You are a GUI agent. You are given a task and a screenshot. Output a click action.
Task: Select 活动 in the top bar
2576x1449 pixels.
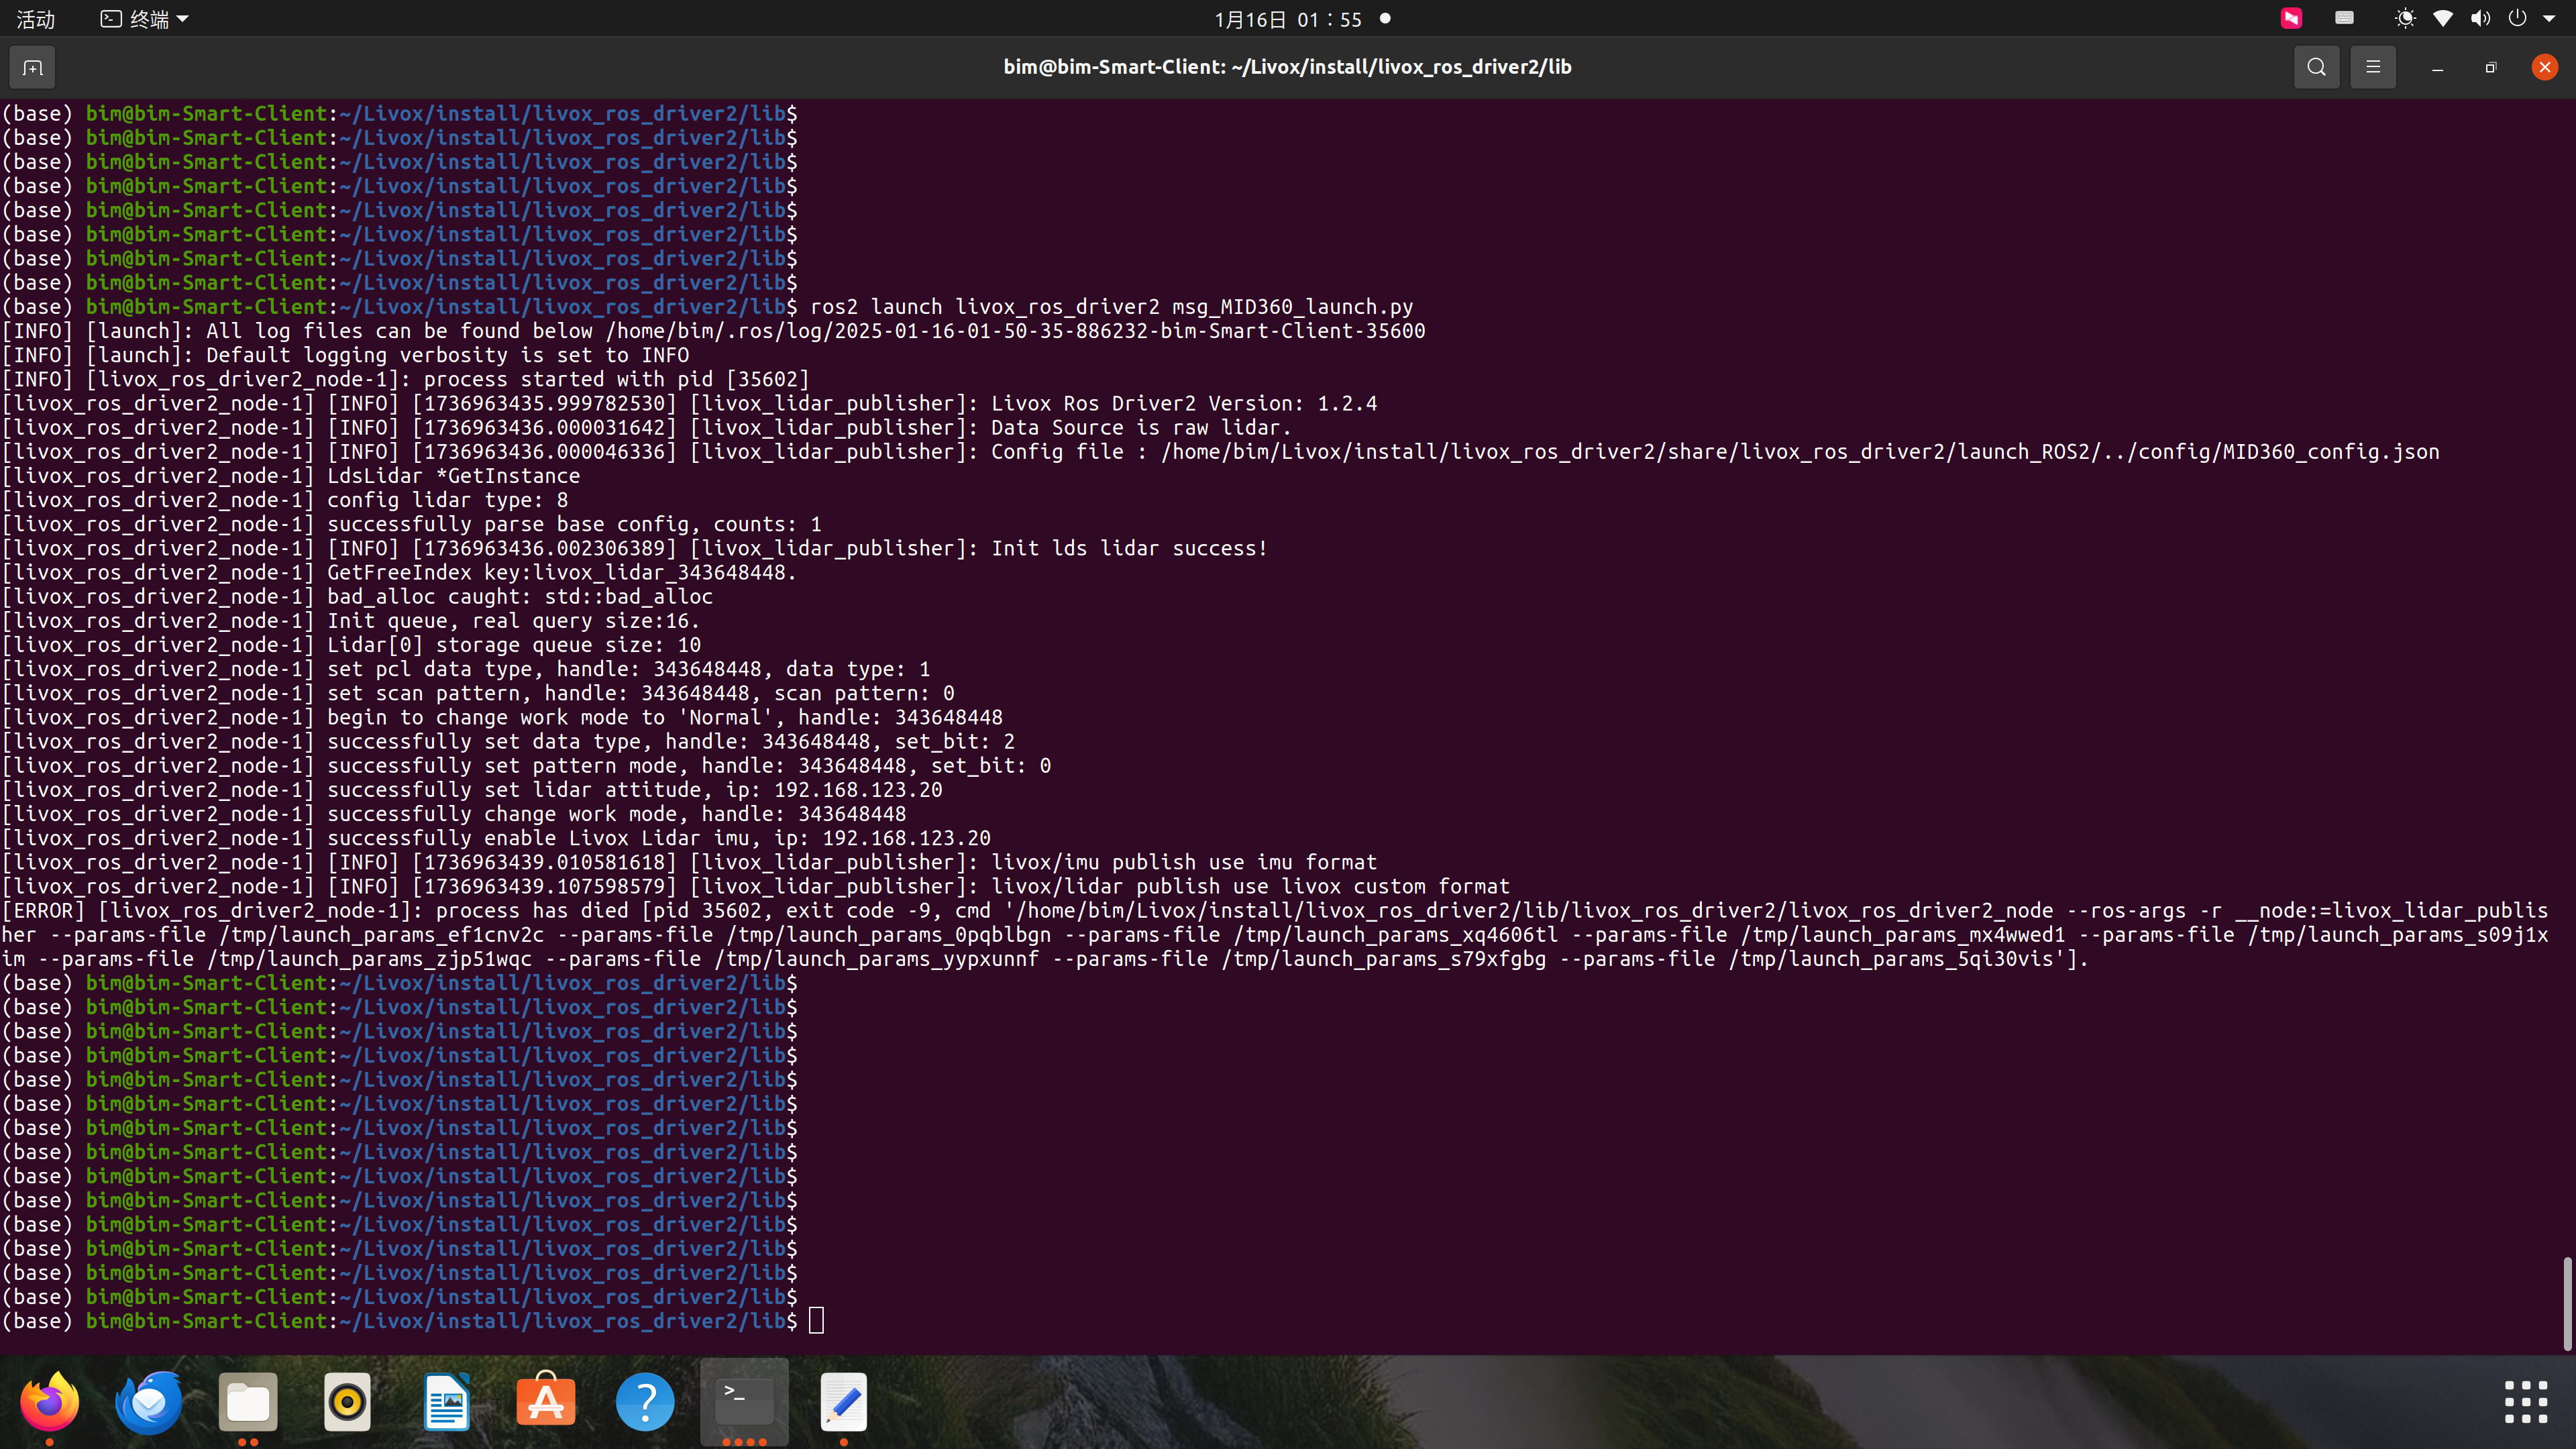tap(34, 18)
